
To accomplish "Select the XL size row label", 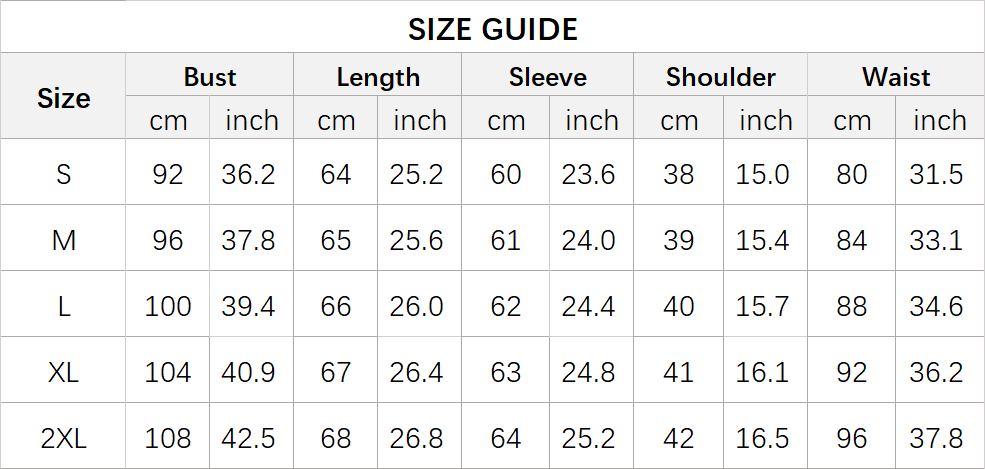I will 63,372.
